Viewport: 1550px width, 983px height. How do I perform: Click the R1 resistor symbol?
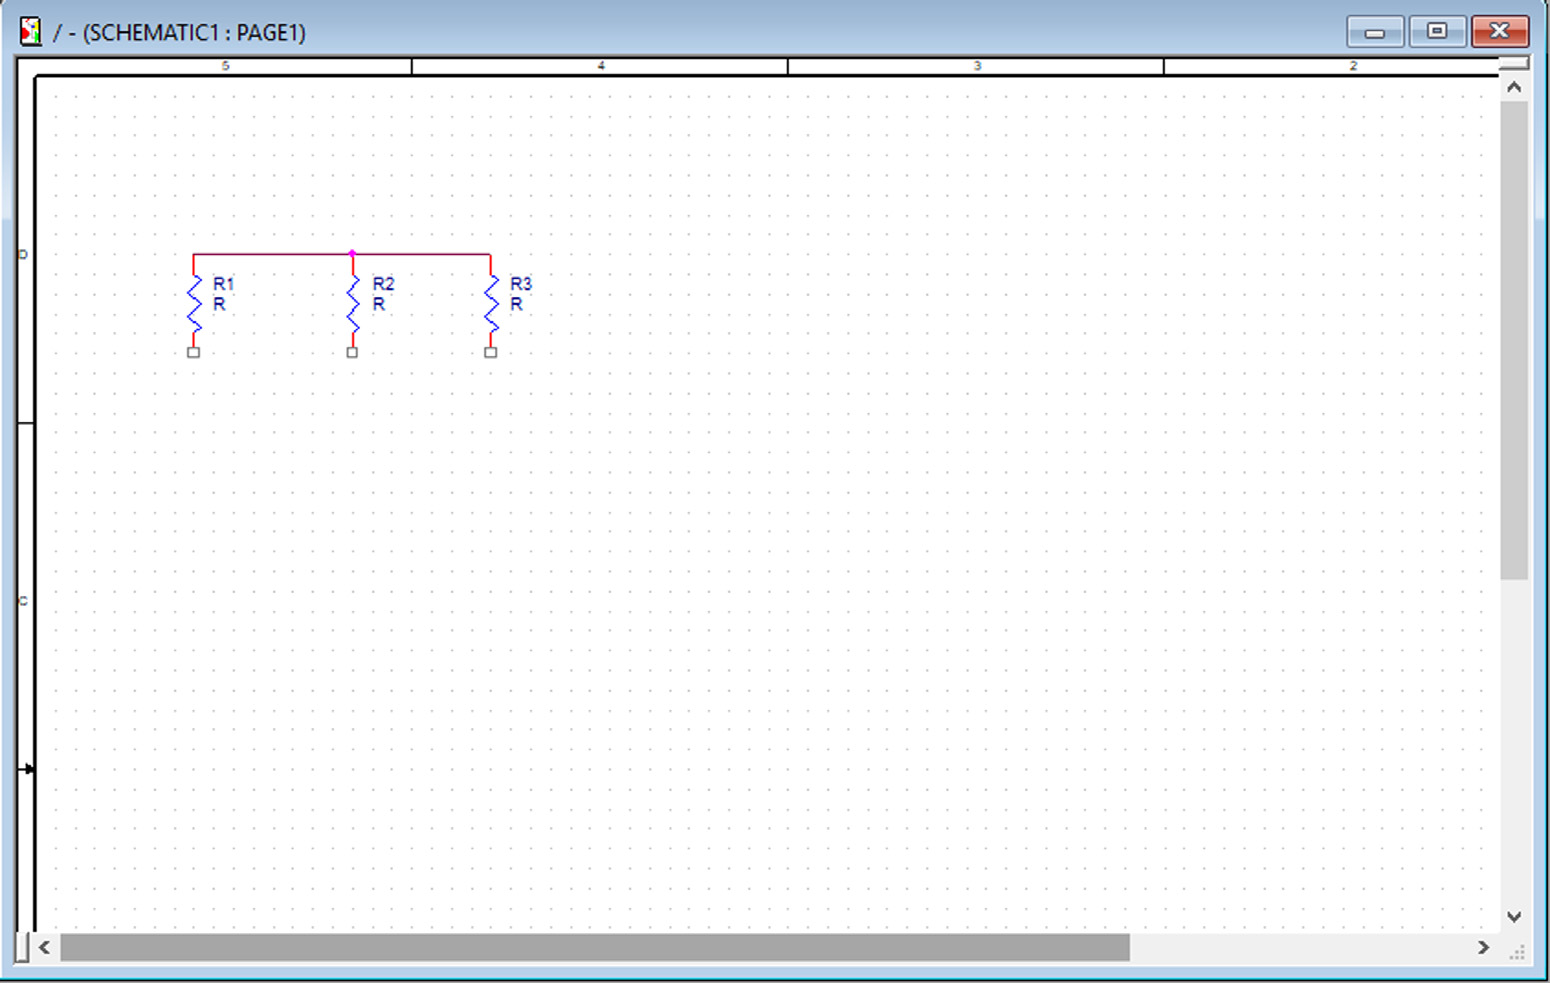pos(194,303)
